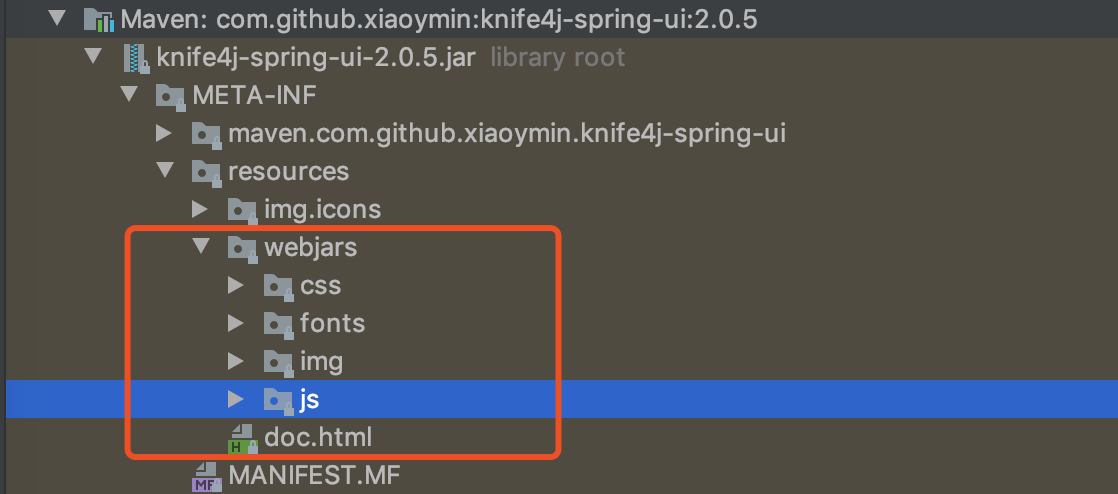
Task: Select the MANIFEST.MF file
Action: [x=314, y=475]
